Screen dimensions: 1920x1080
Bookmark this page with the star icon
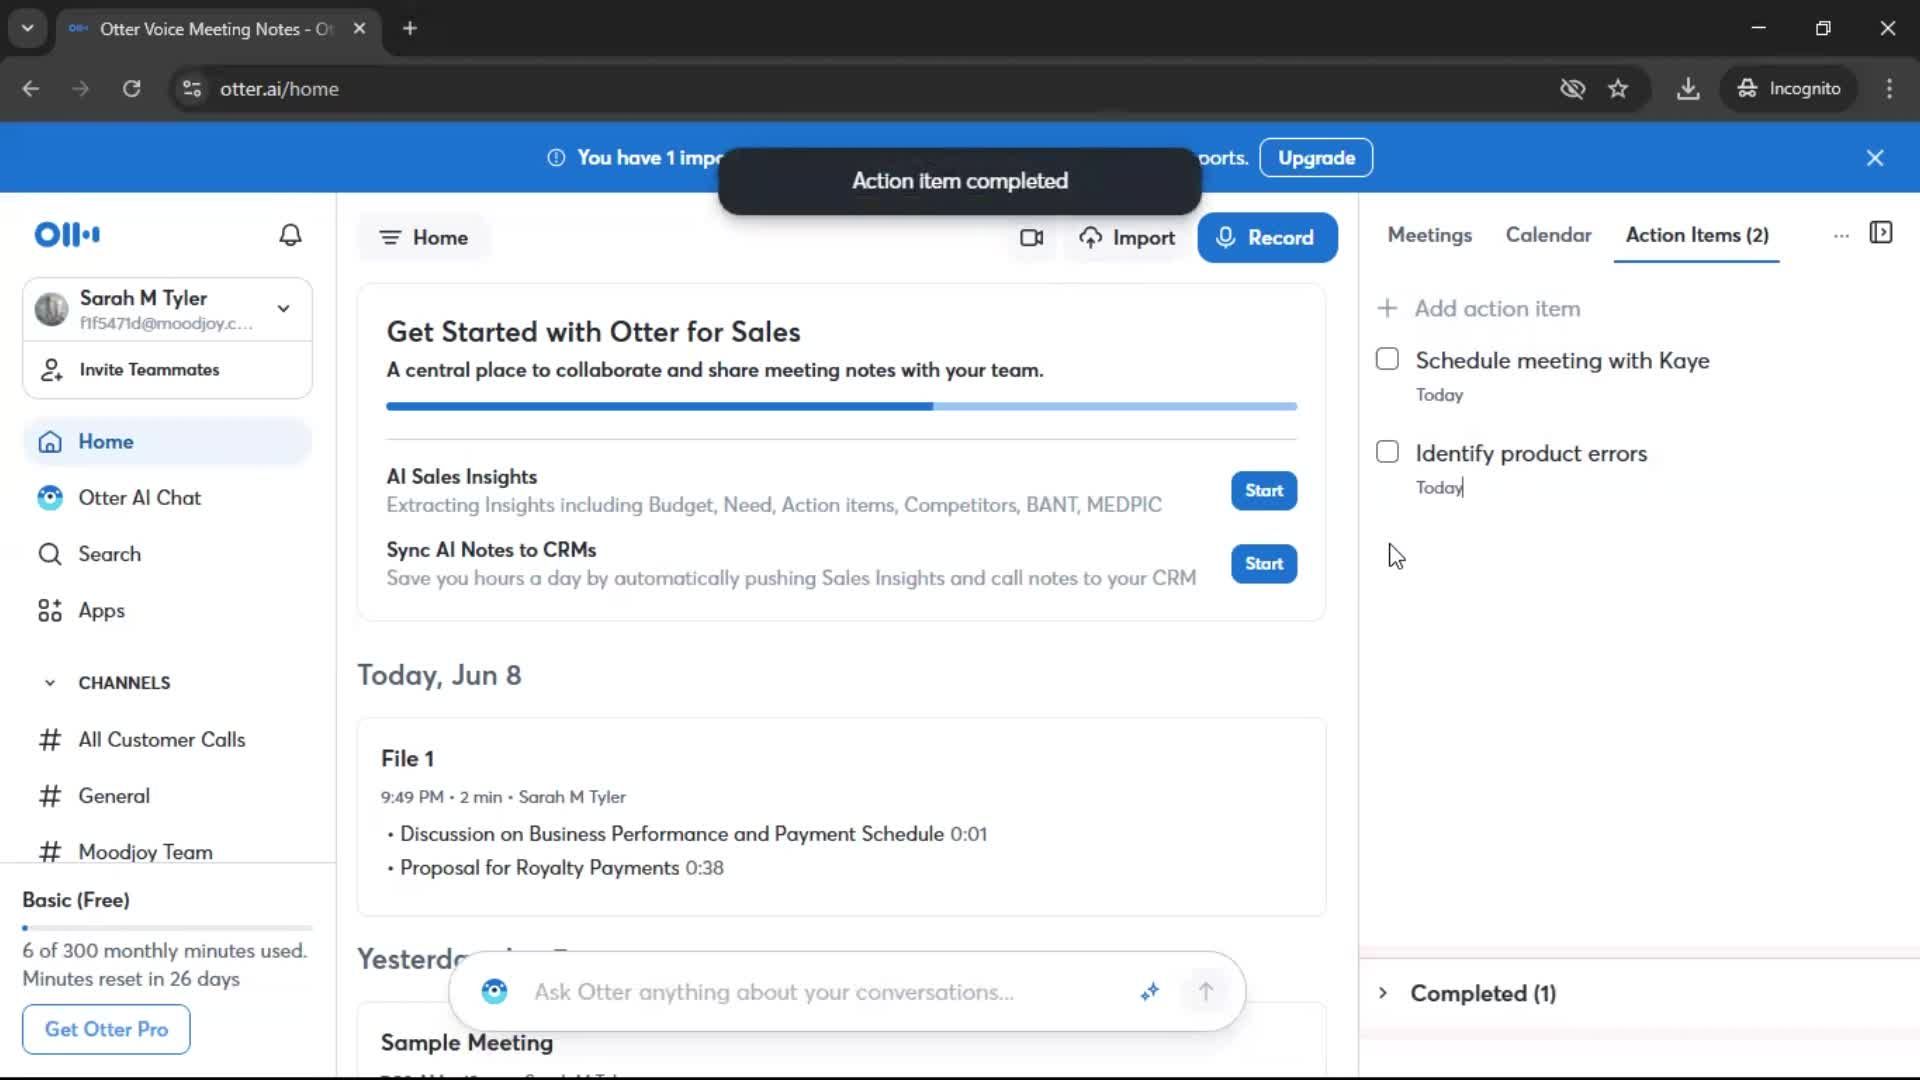1618,89
